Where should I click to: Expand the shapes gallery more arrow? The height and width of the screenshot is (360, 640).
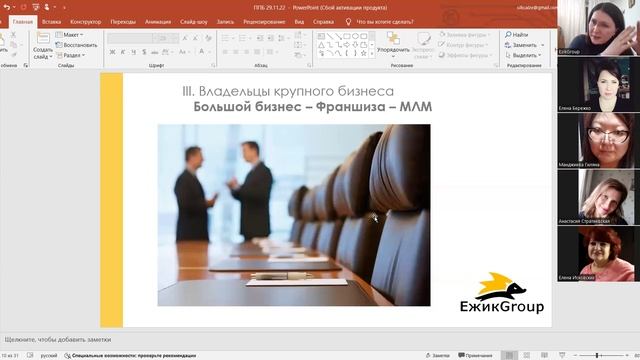pos(372,54)
